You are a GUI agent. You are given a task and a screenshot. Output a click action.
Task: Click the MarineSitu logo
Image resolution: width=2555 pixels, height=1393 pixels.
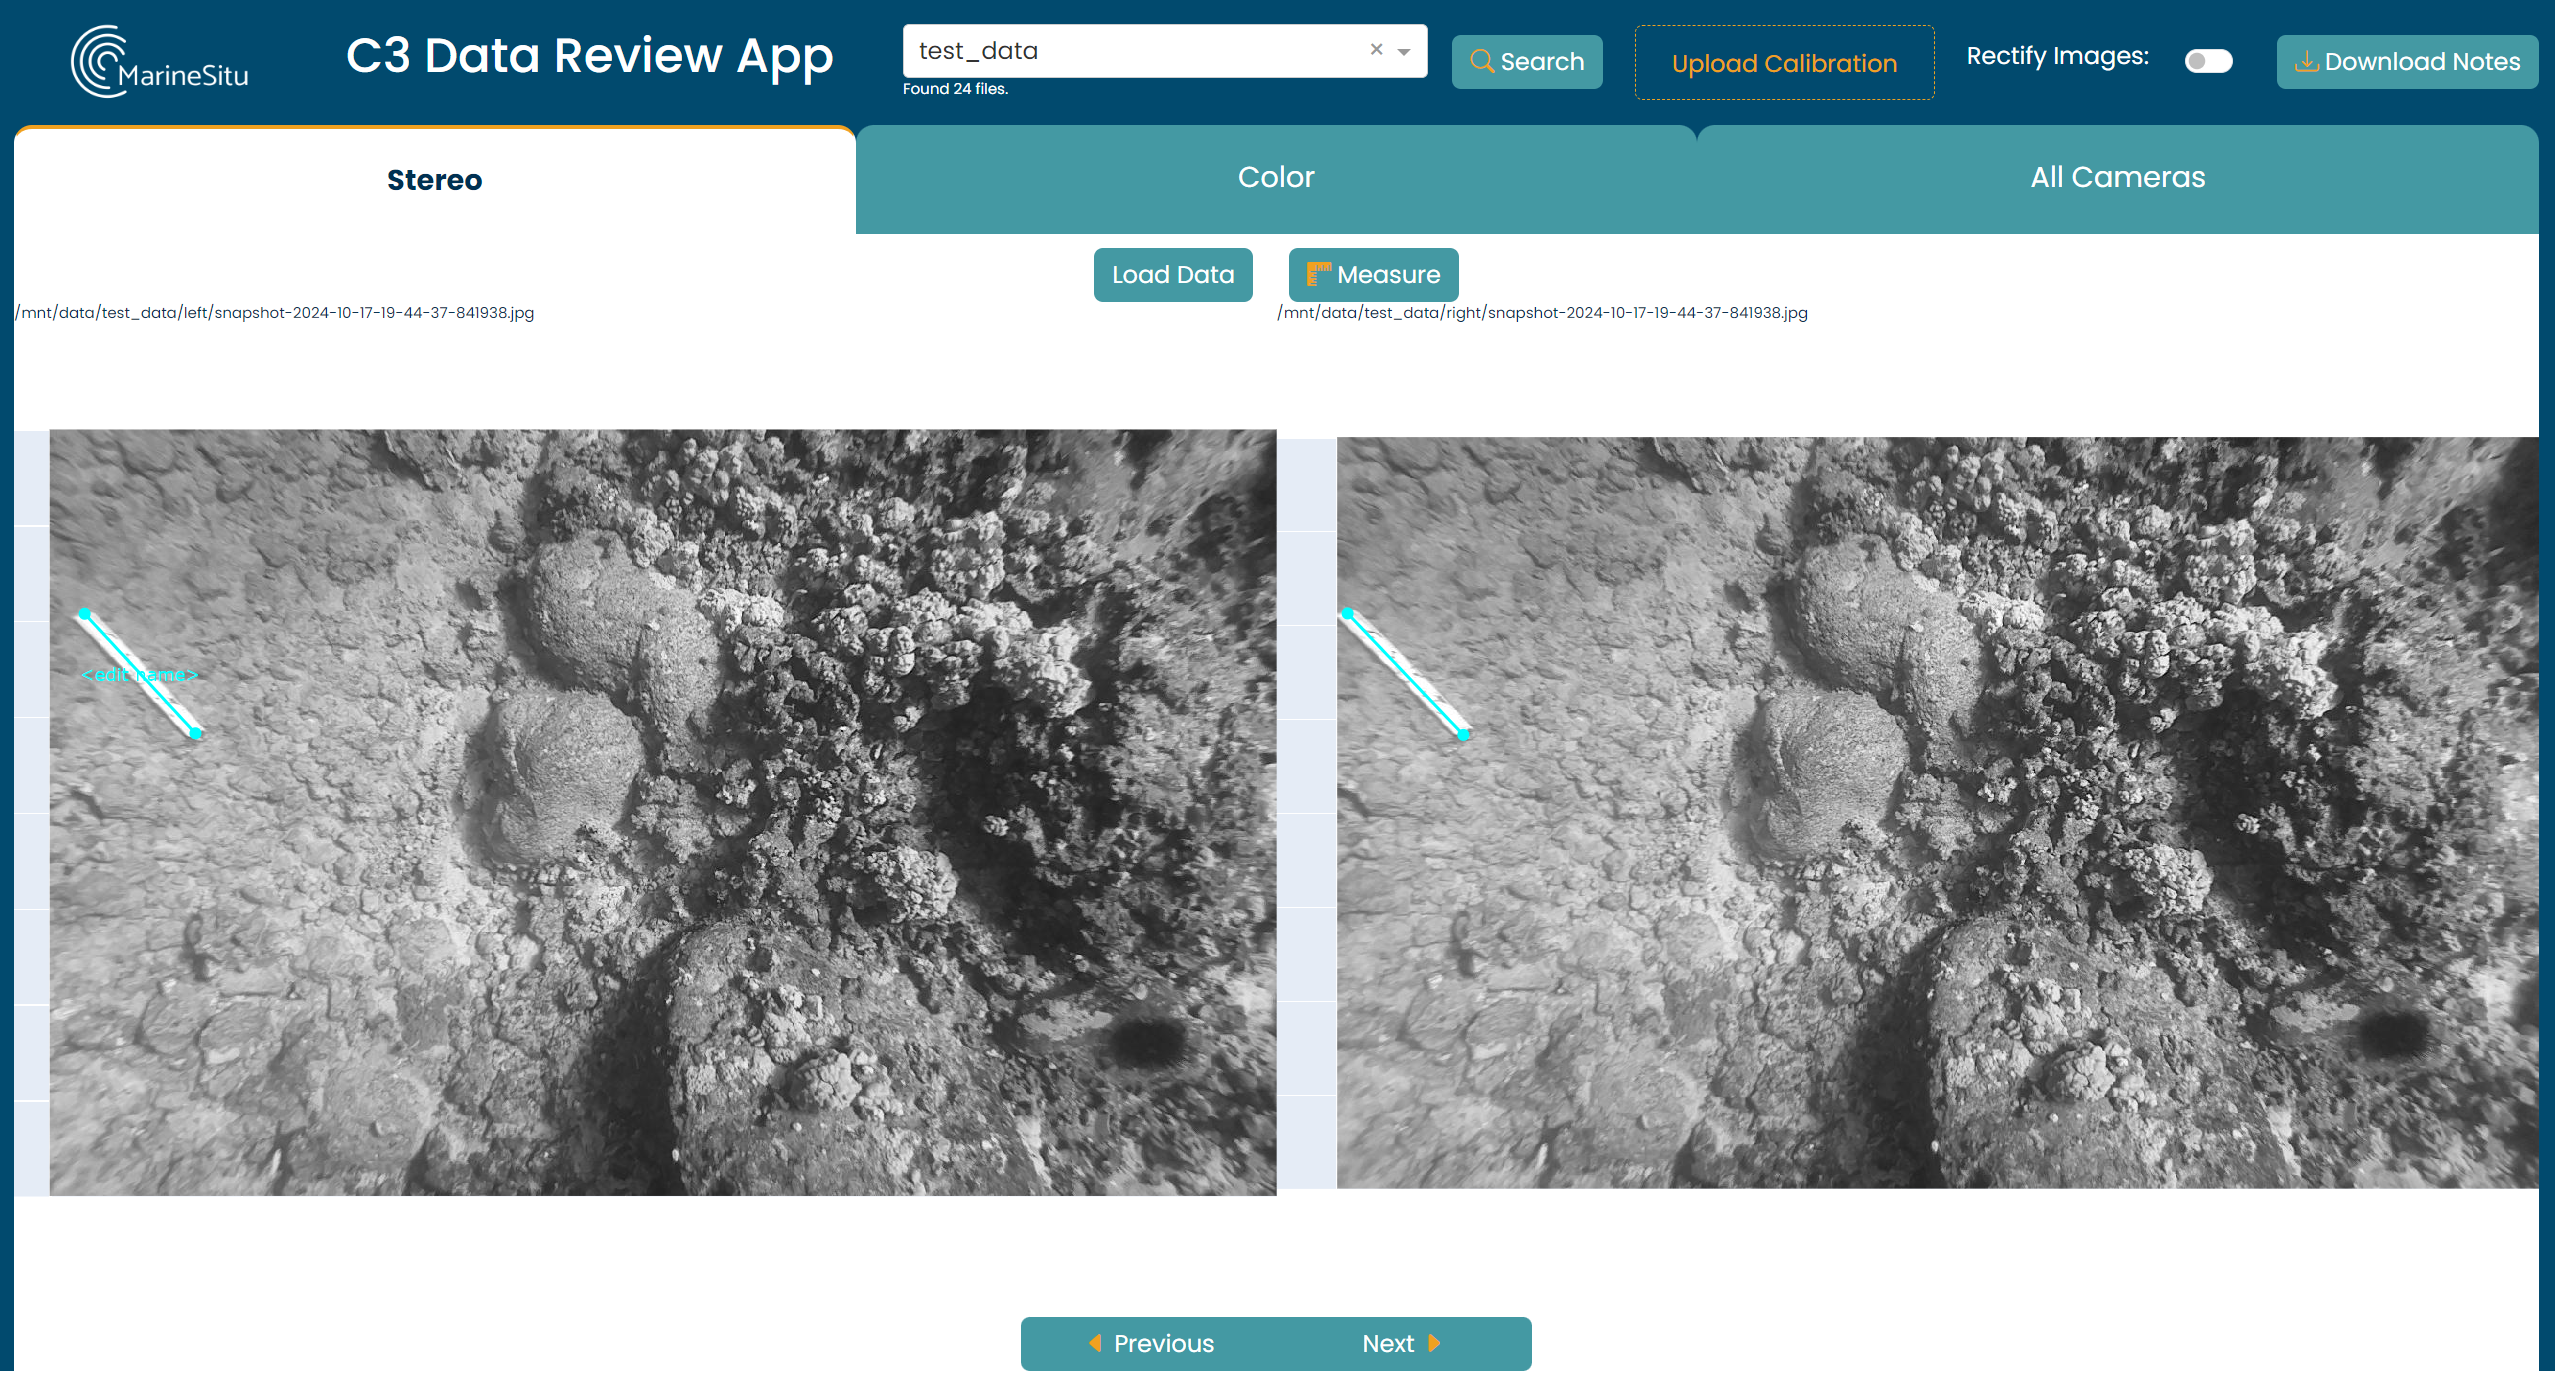160,62
